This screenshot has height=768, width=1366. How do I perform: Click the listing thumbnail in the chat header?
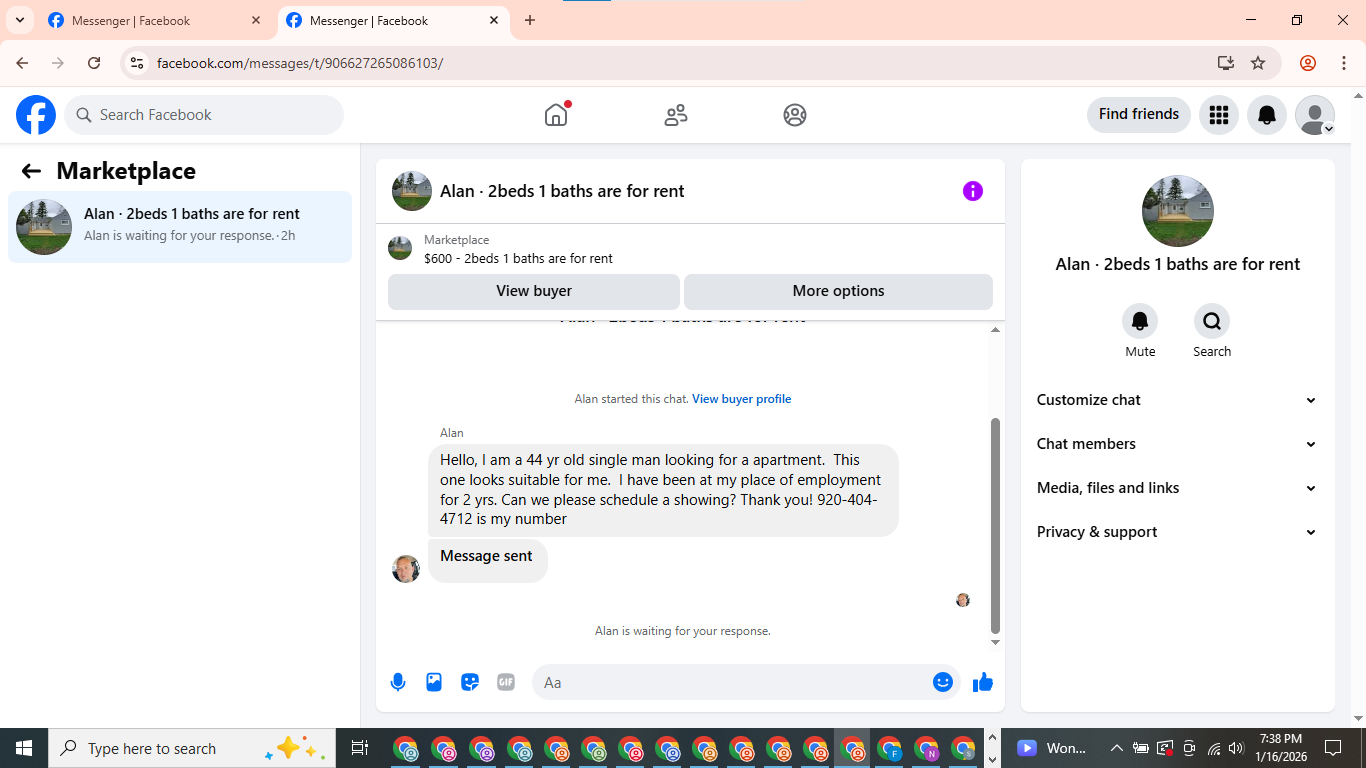412,191
